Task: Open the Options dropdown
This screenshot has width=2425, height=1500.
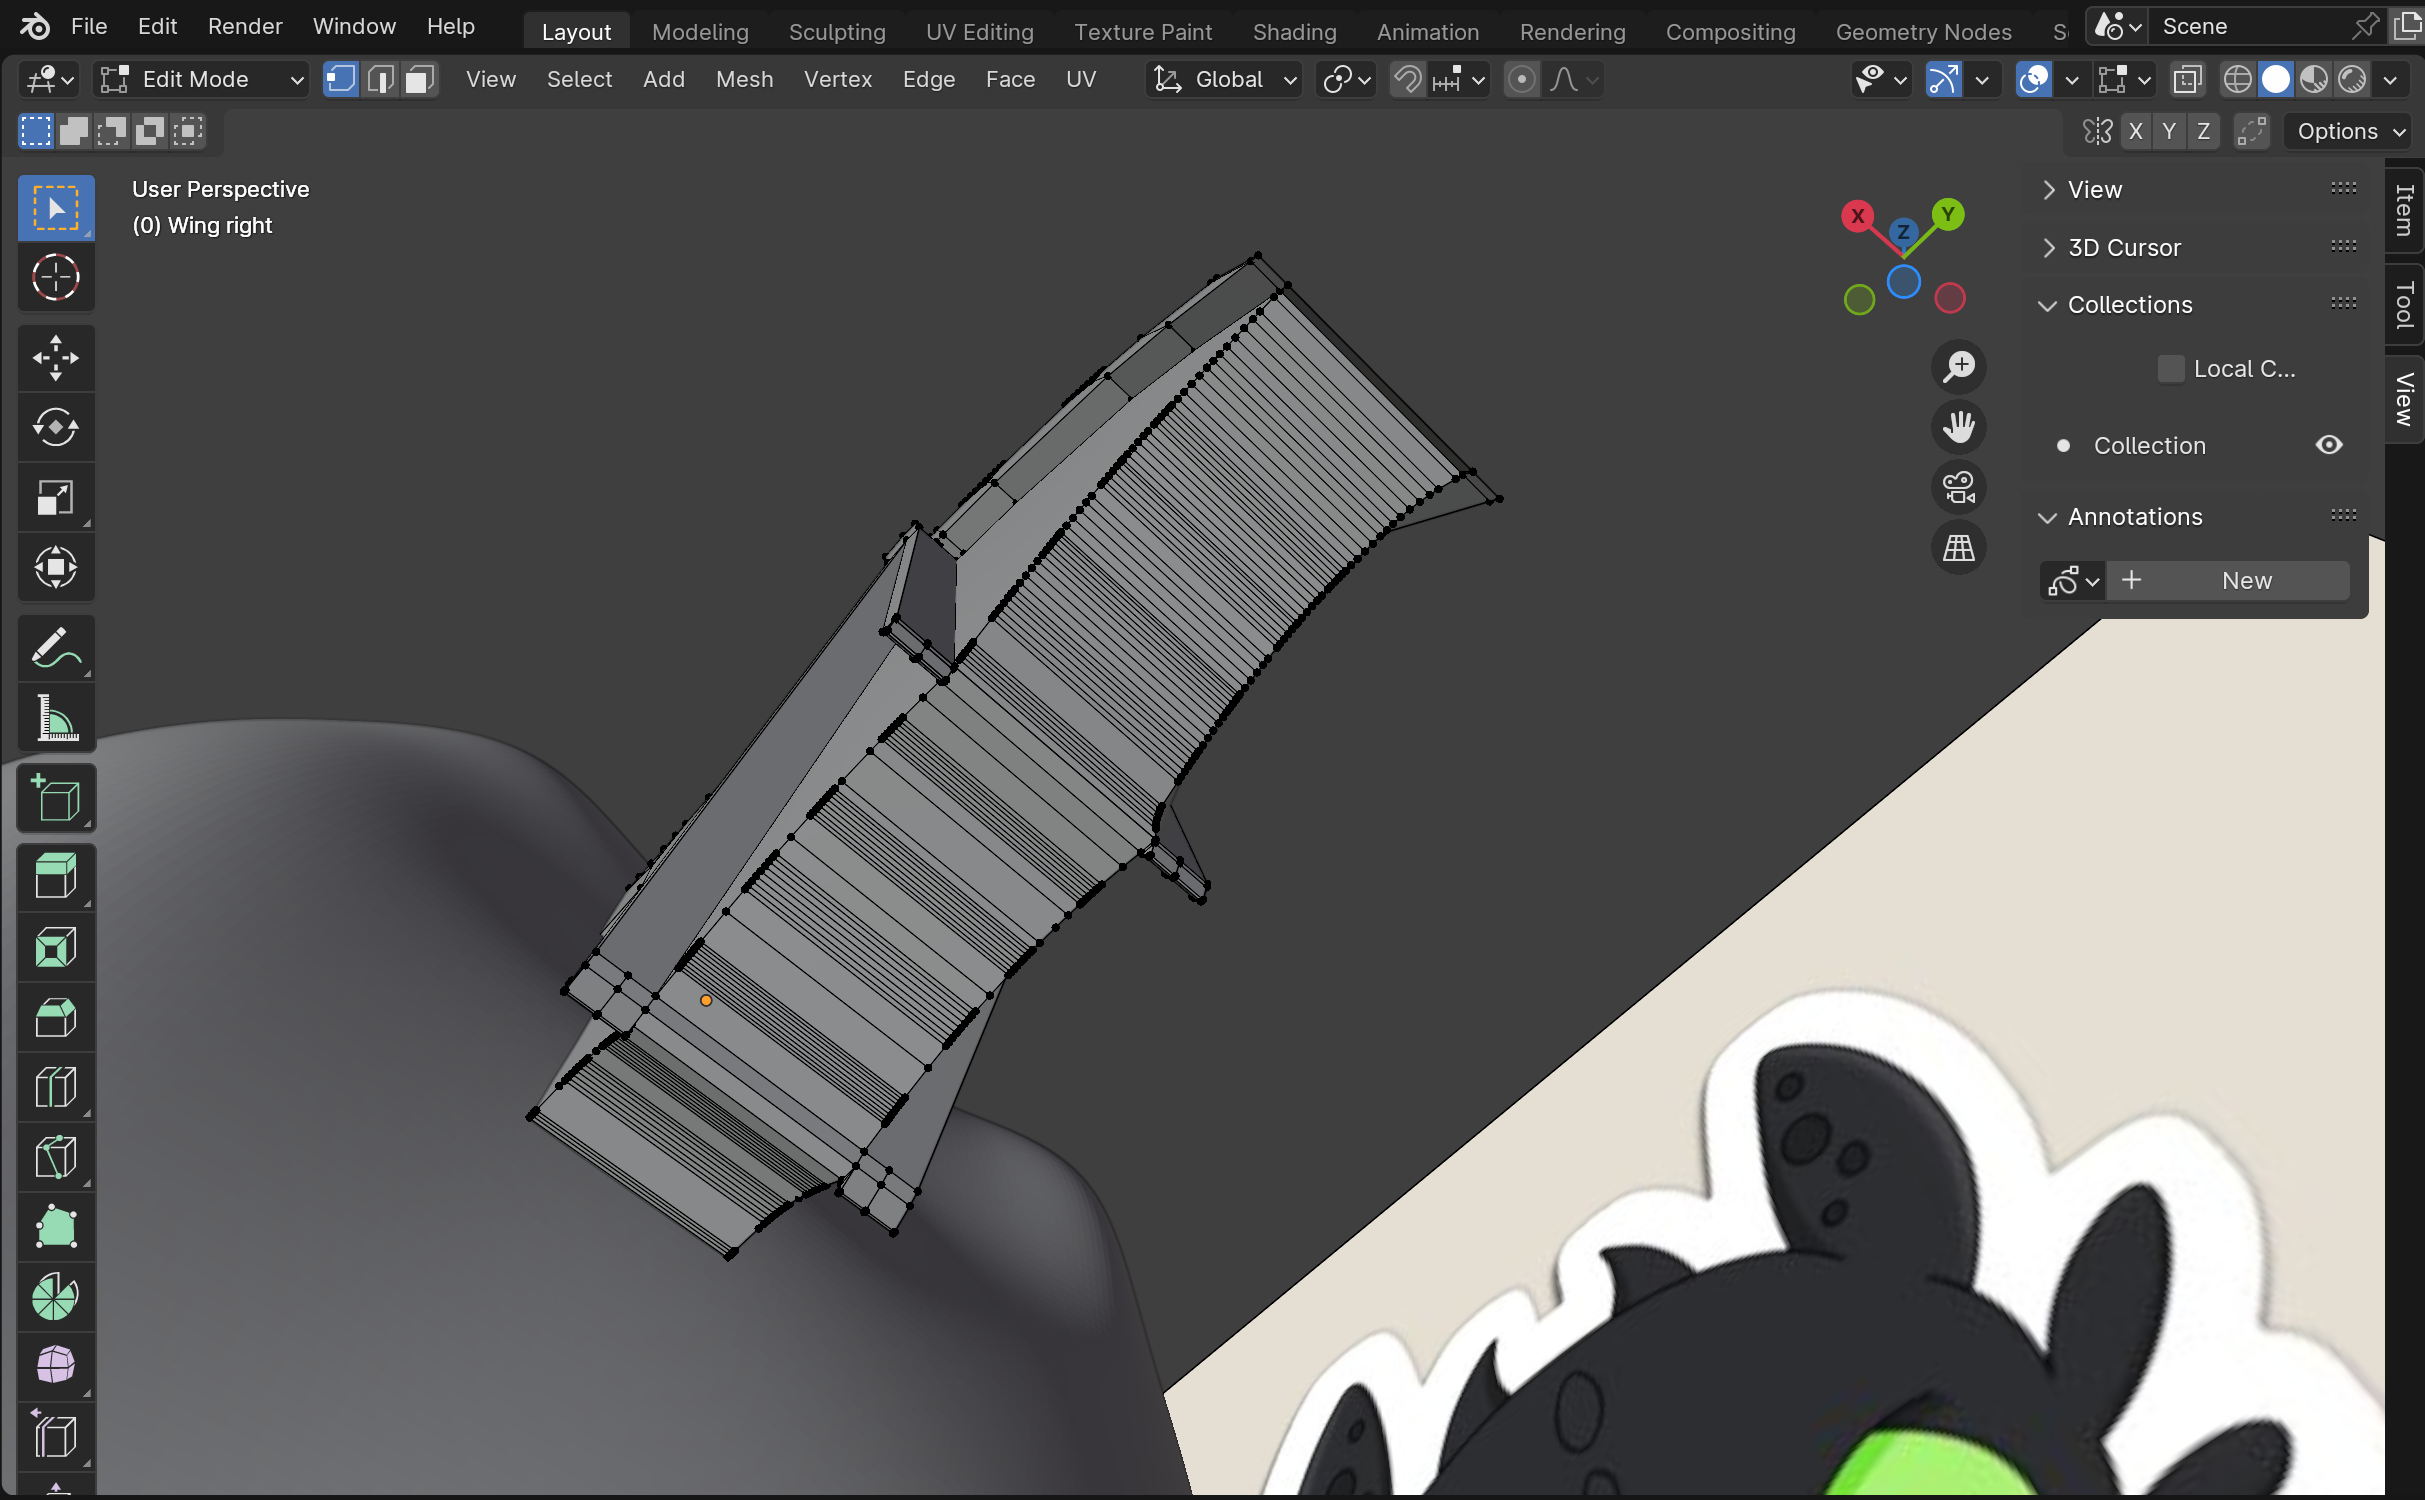Action: (x=2350, y=131)
